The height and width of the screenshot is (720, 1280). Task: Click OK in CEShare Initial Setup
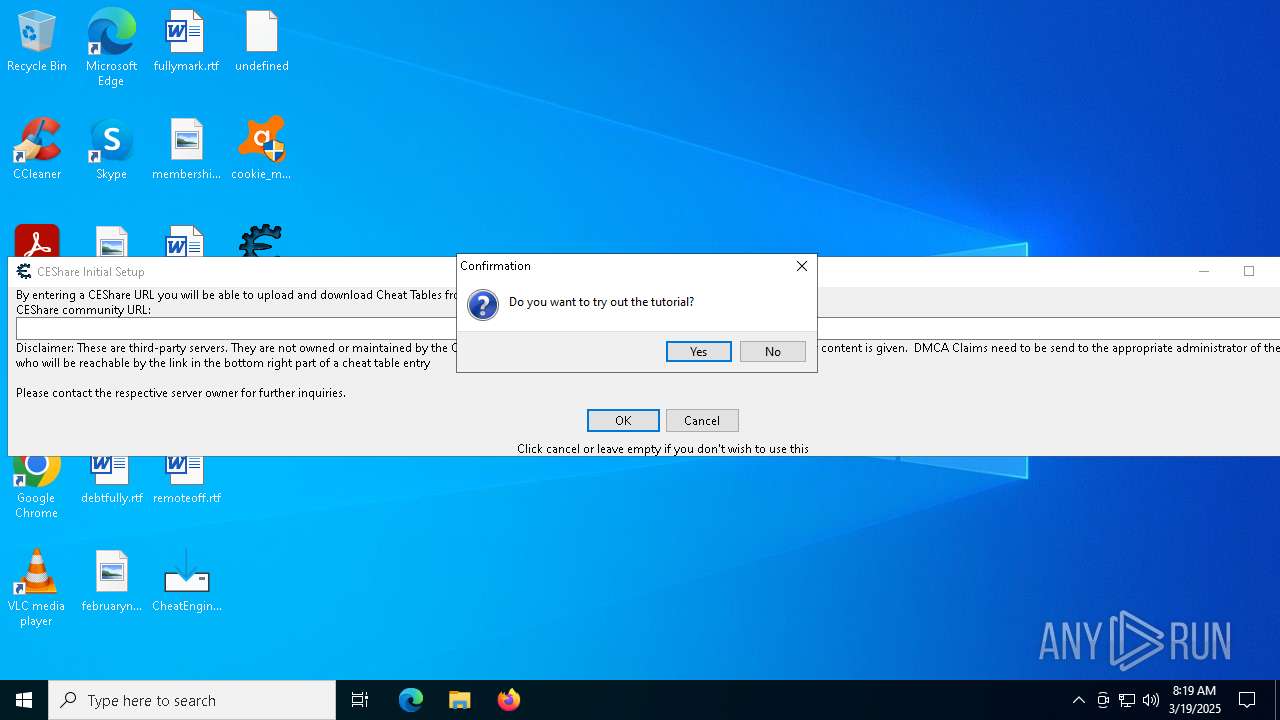click(623, 420)
